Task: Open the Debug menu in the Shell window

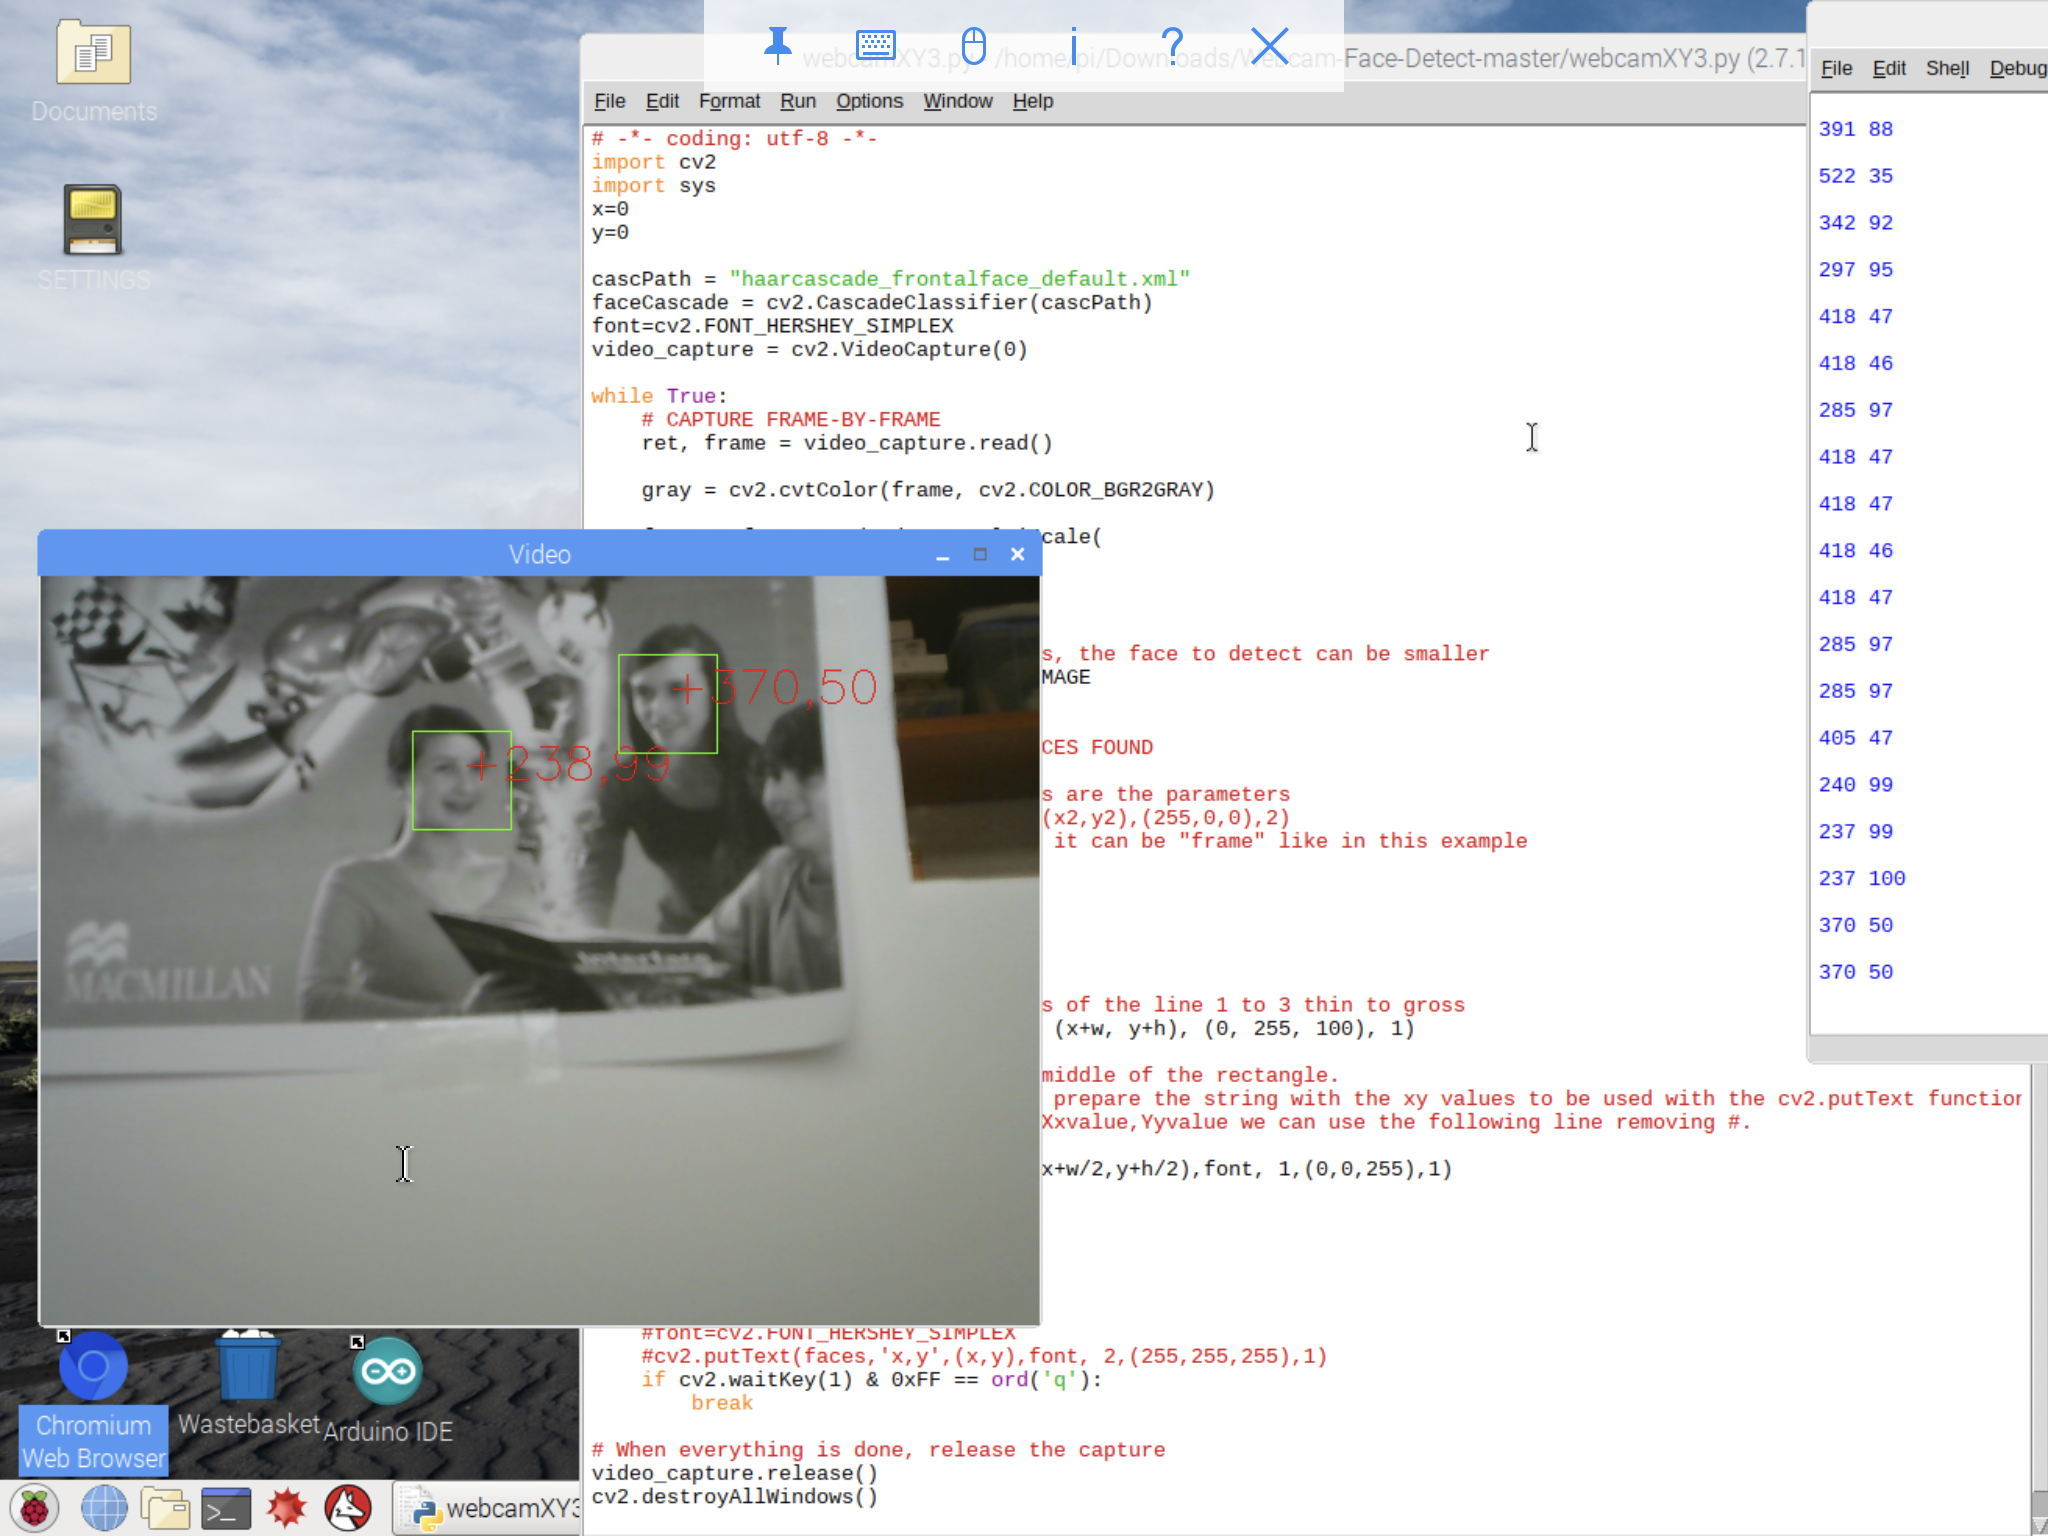Action: pyautogui.click(x=2018, y=68)
